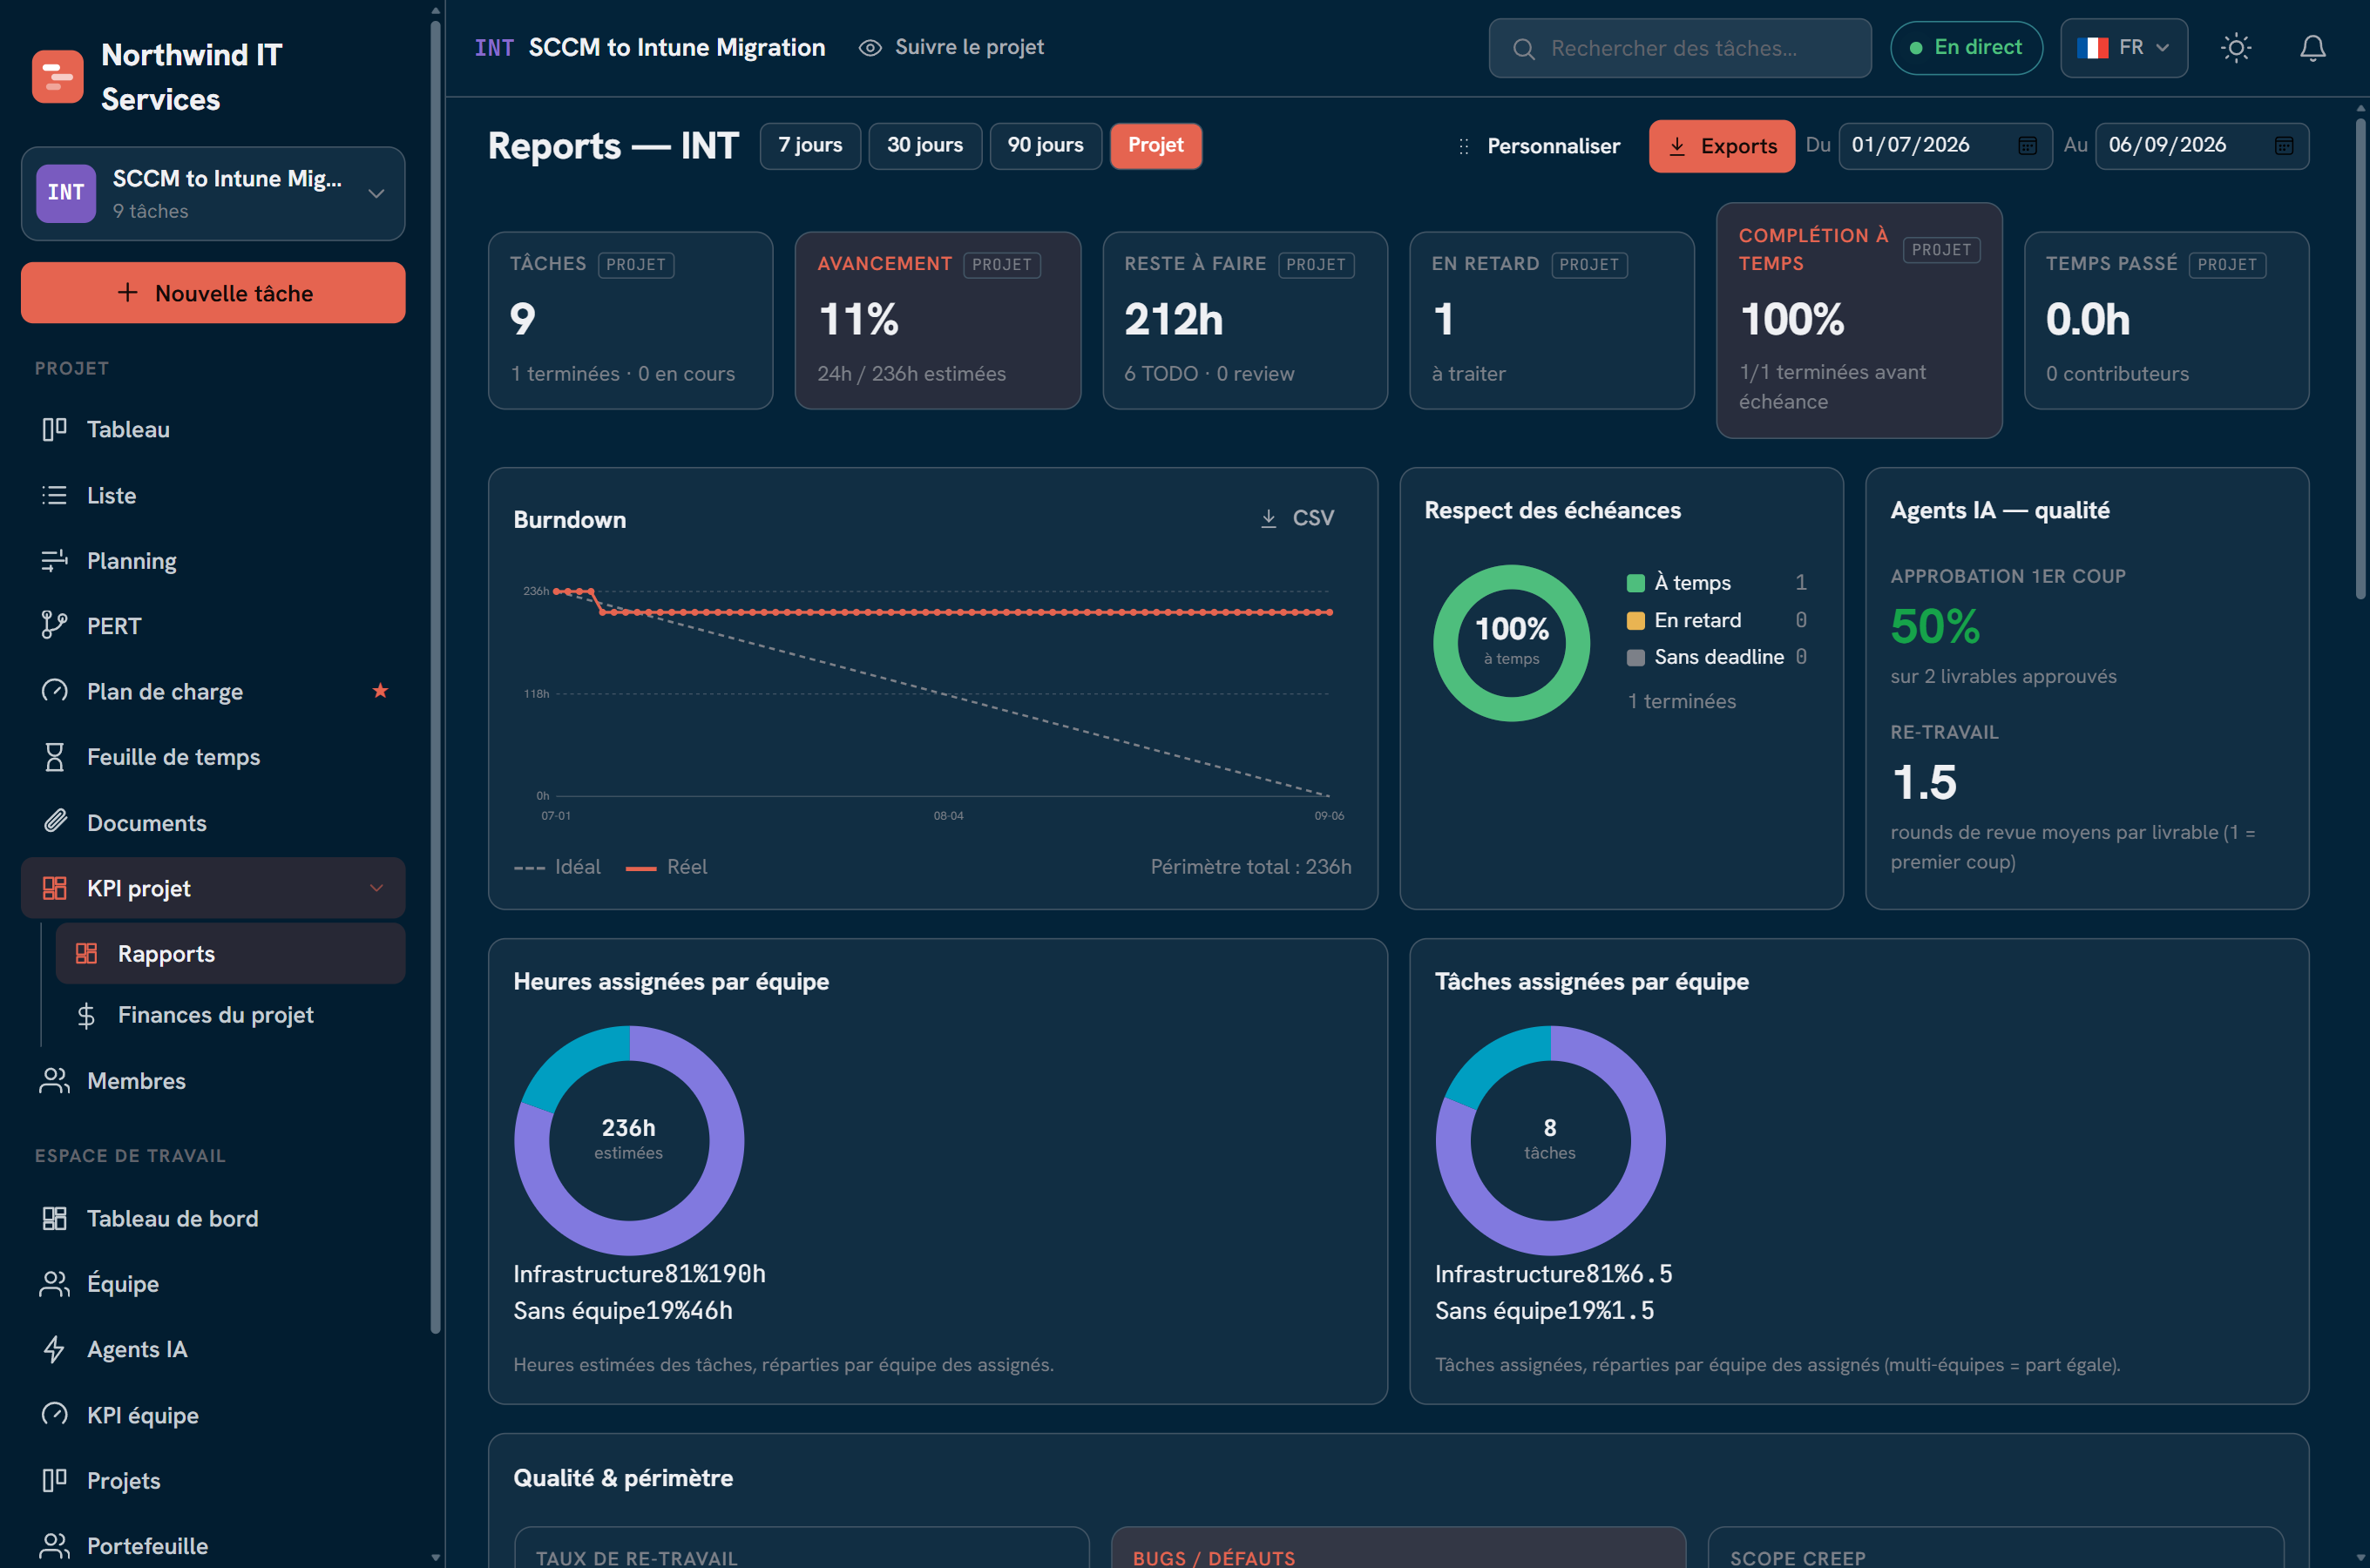Viewport: 2370px width, 1568px height.
Task: Click the Avancement 11% KPI card
Action: point(937,320)
